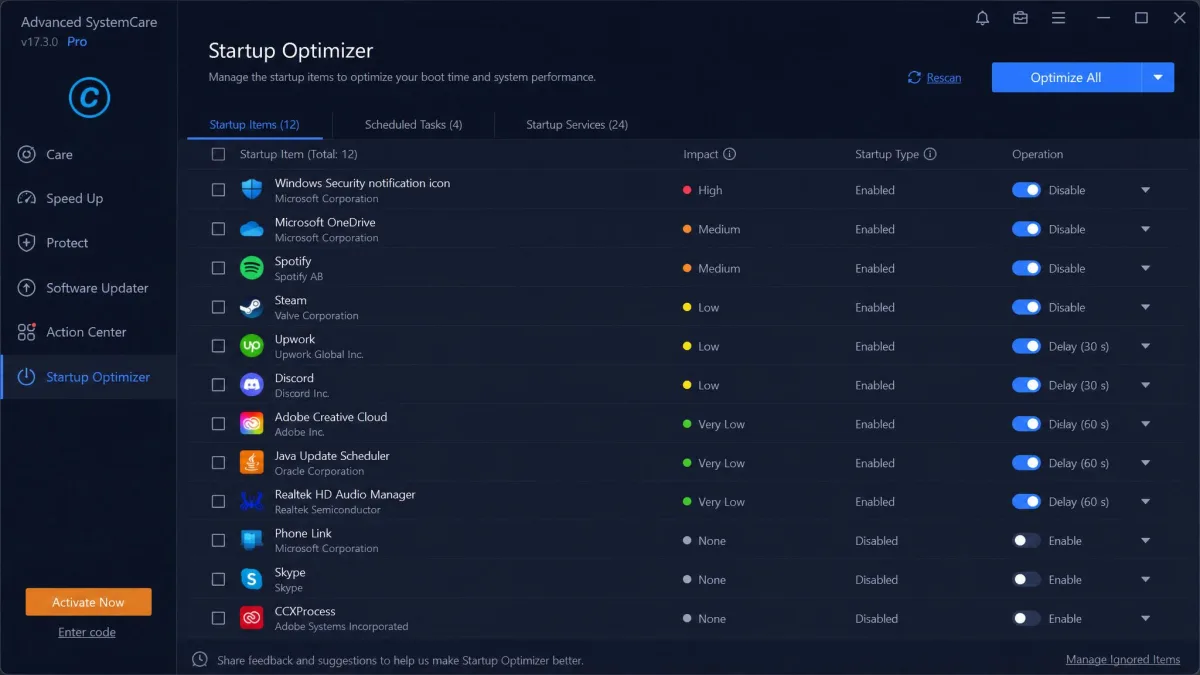Image resolution: width=1200 pixels, height=675 pixels.
Task: Click the Discord app icon
Action: click(252, 385)
